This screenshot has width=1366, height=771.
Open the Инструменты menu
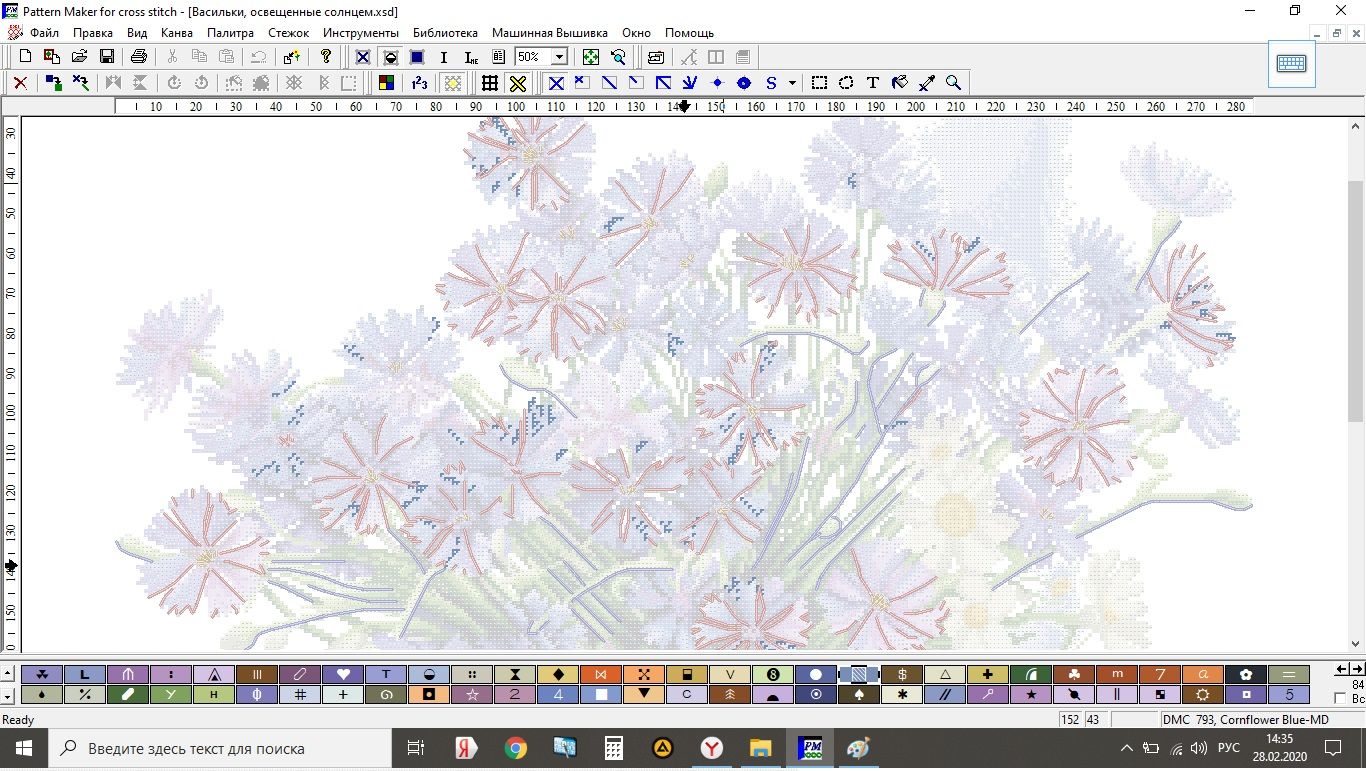point(360,33)
